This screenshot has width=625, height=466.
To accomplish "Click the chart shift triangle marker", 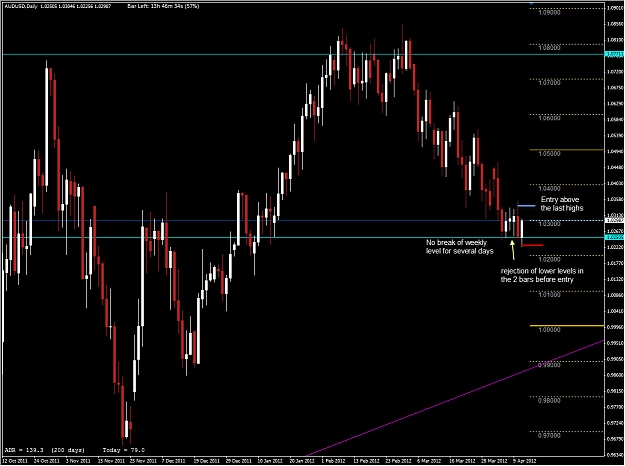I will click(x=531, y=4).
